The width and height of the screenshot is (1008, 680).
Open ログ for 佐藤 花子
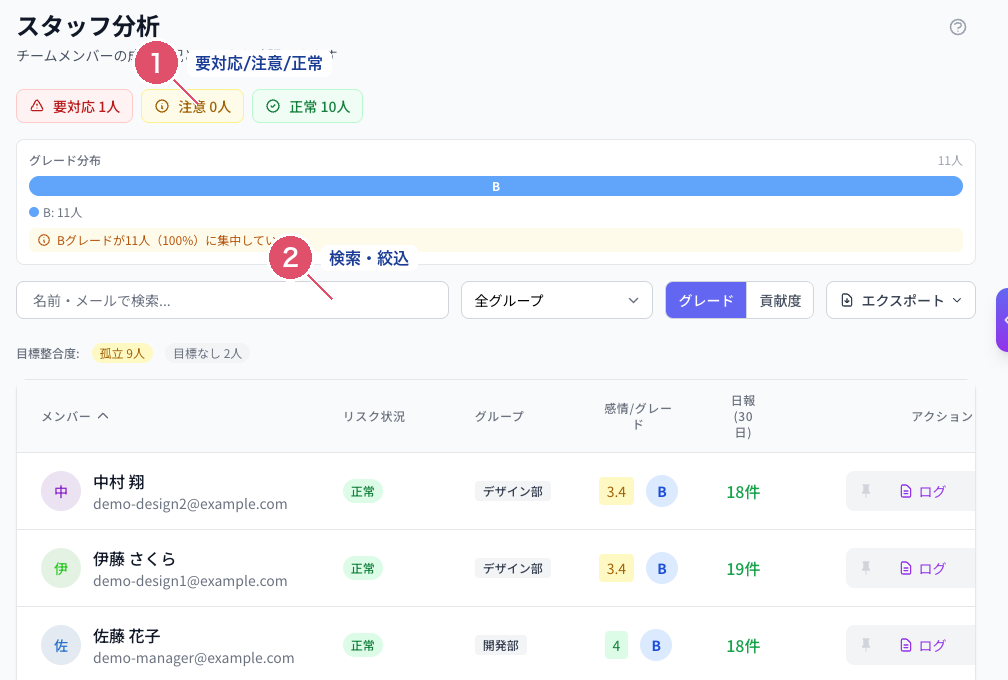click(922, 646)
